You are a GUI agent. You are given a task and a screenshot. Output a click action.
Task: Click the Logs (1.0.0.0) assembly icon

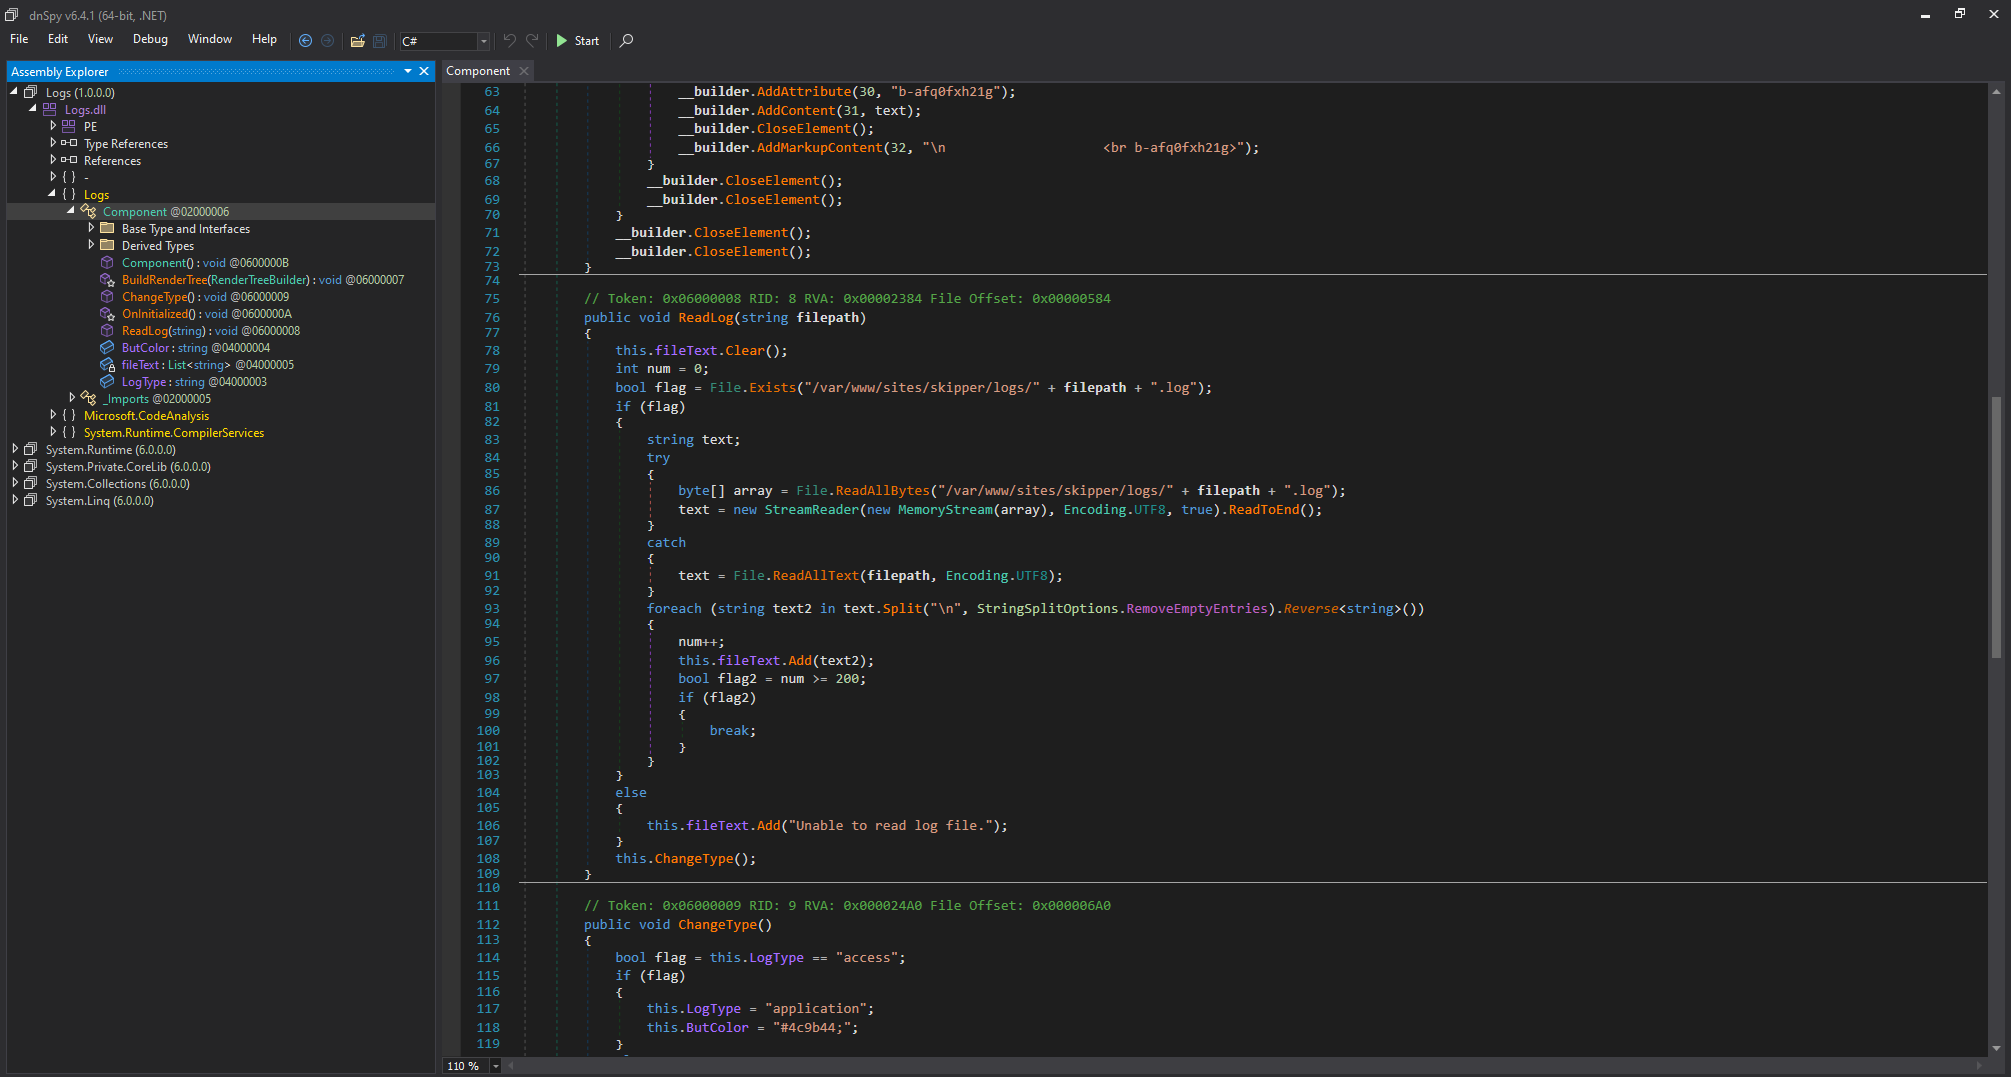pyautogui.click(x=31, y=92)
